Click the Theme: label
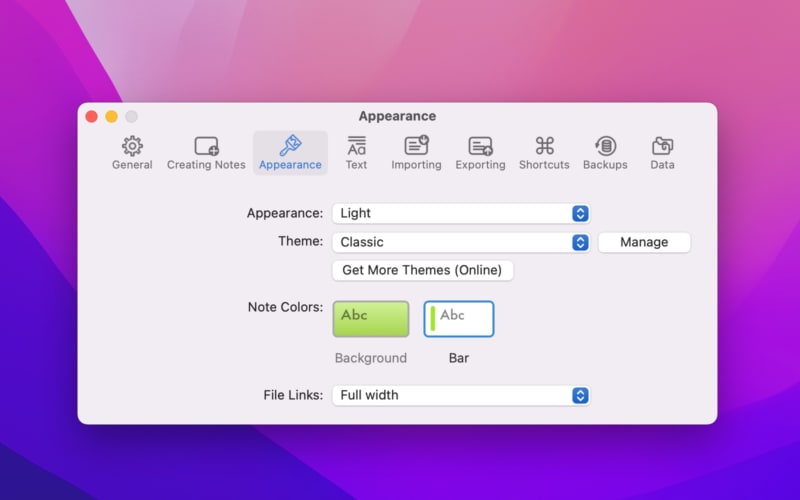This screenshot has height=500, width=800. click(x=301, y=241)
